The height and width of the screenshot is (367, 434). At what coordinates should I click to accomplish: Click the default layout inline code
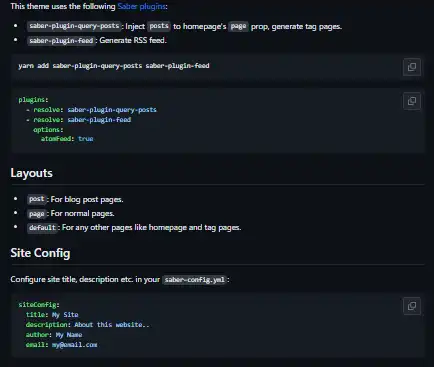(42, 228)
